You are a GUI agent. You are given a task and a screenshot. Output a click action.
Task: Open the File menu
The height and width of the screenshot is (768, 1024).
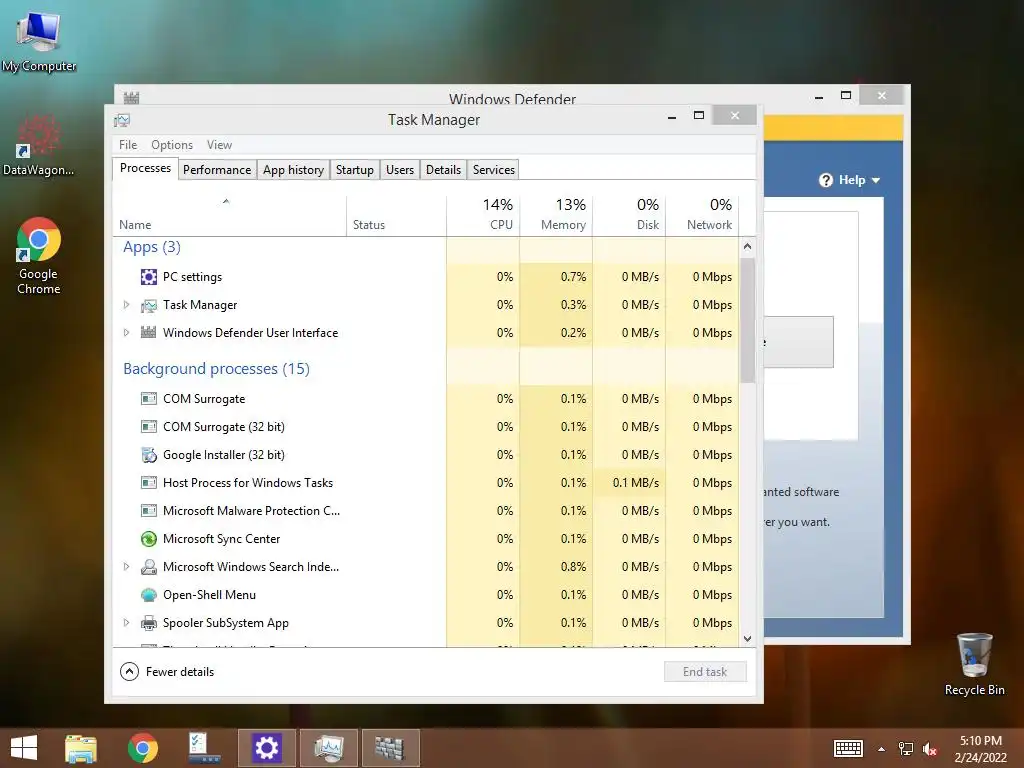pyautogui.click(x=128, y=145)
